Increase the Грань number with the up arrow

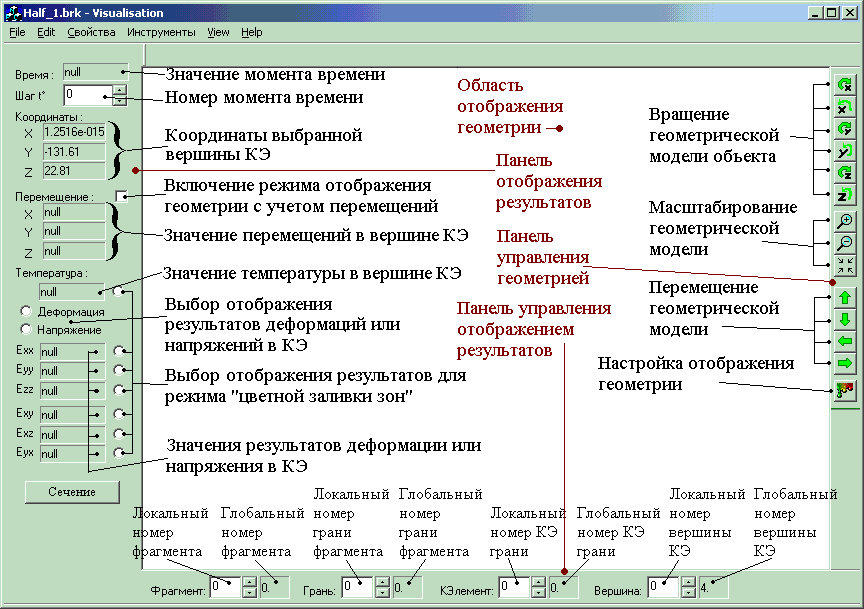[382, 582]
